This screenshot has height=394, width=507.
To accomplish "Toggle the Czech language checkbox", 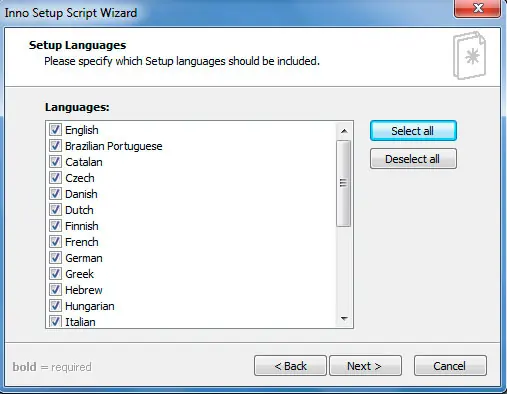I will (x=55, y=177).
